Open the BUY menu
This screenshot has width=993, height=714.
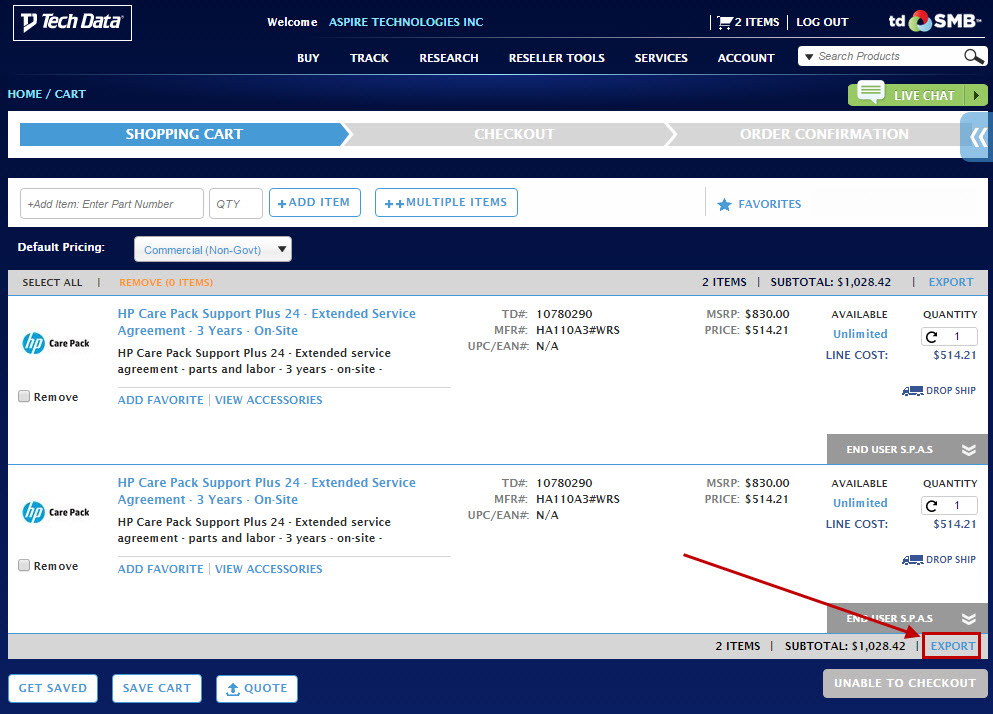tap(308, 58)
